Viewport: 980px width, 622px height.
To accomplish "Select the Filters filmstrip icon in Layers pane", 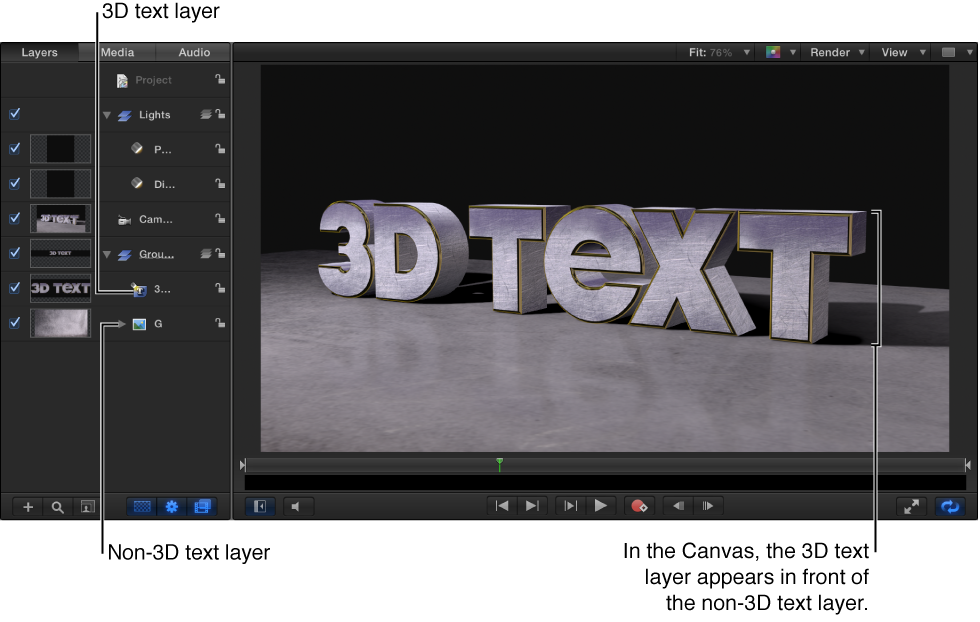I will pos(201,507).
